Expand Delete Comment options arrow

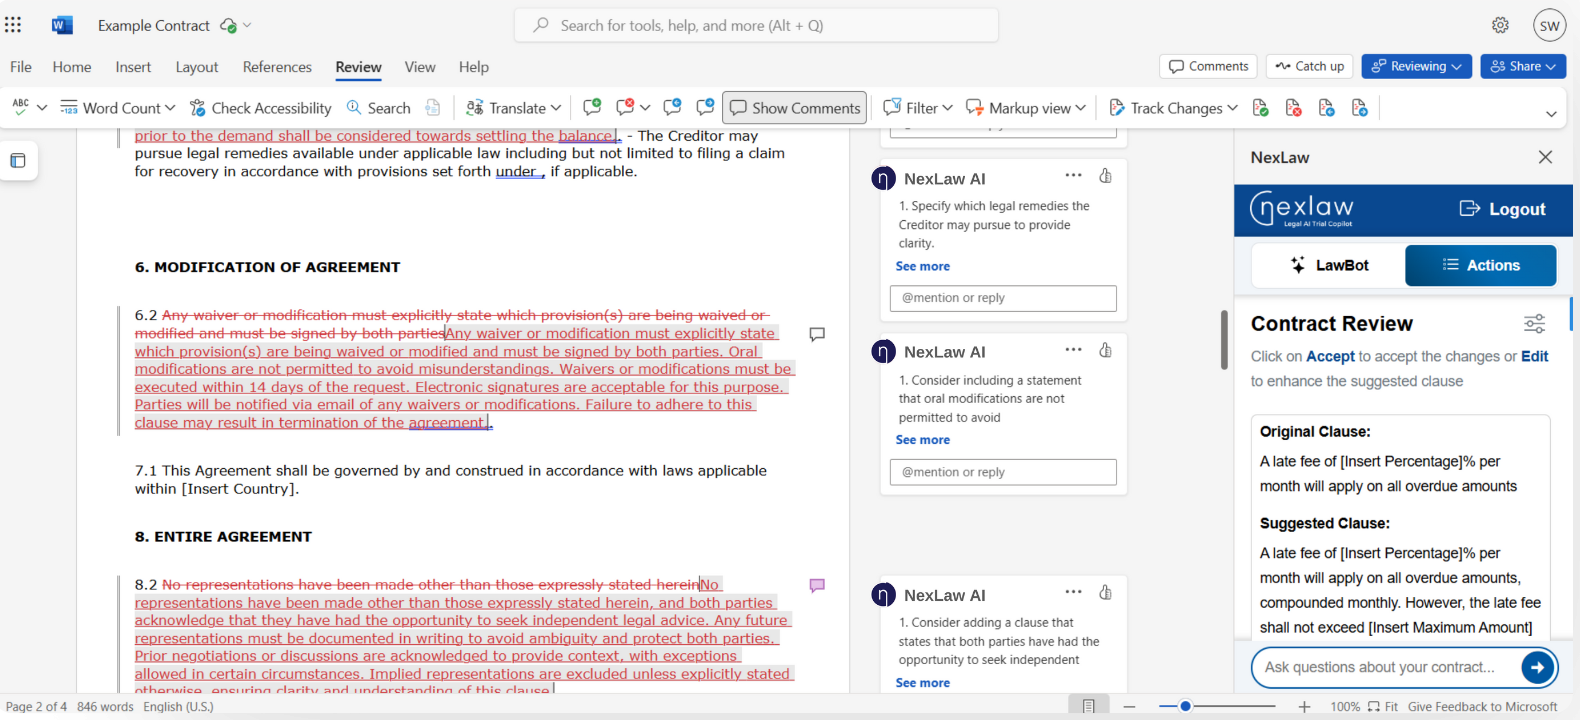[x=645, y=108]
